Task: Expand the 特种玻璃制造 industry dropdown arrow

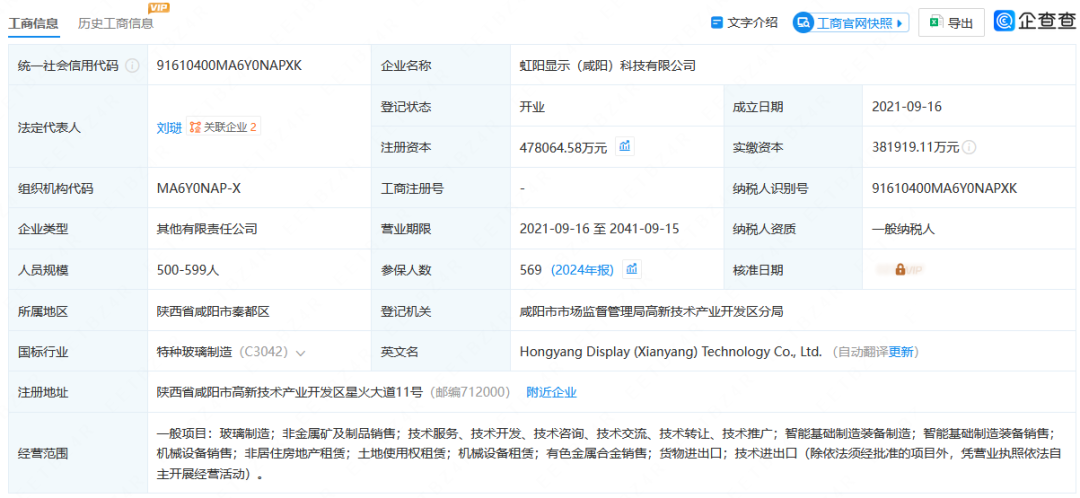Action: pos(301,352)
